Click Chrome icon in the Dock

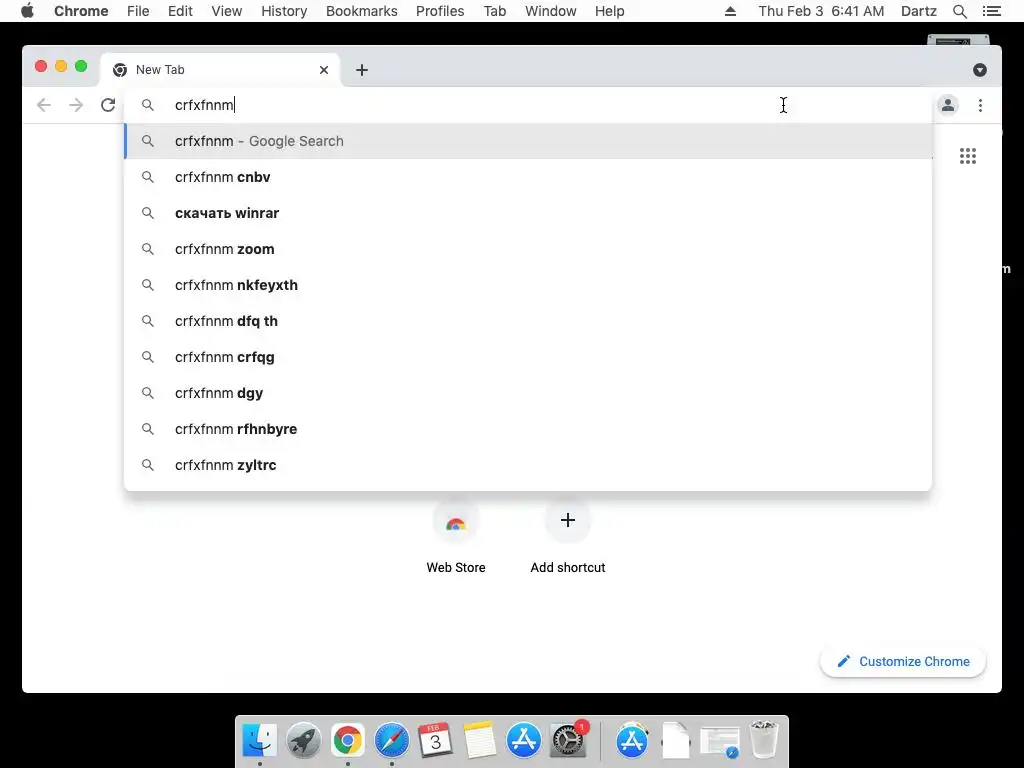[347, 741]
